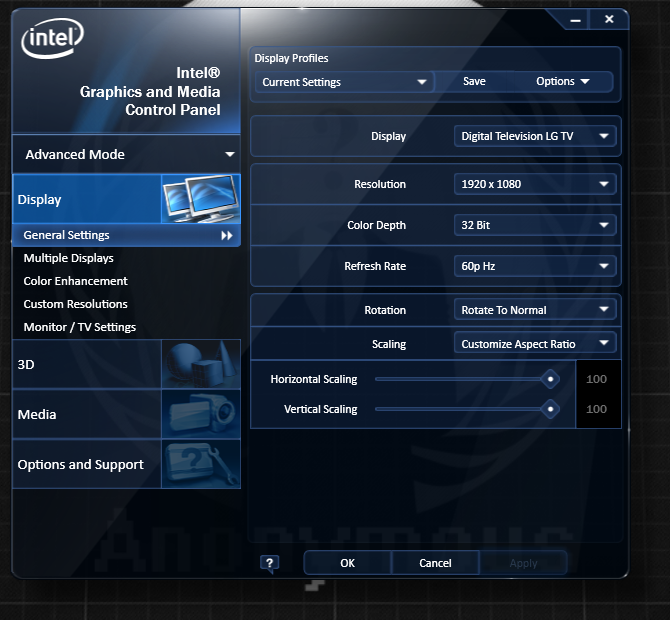Open Multiple Displays settings
Image resolution: width=670 pixels, height=620 pixels.
tap(69, 258)
